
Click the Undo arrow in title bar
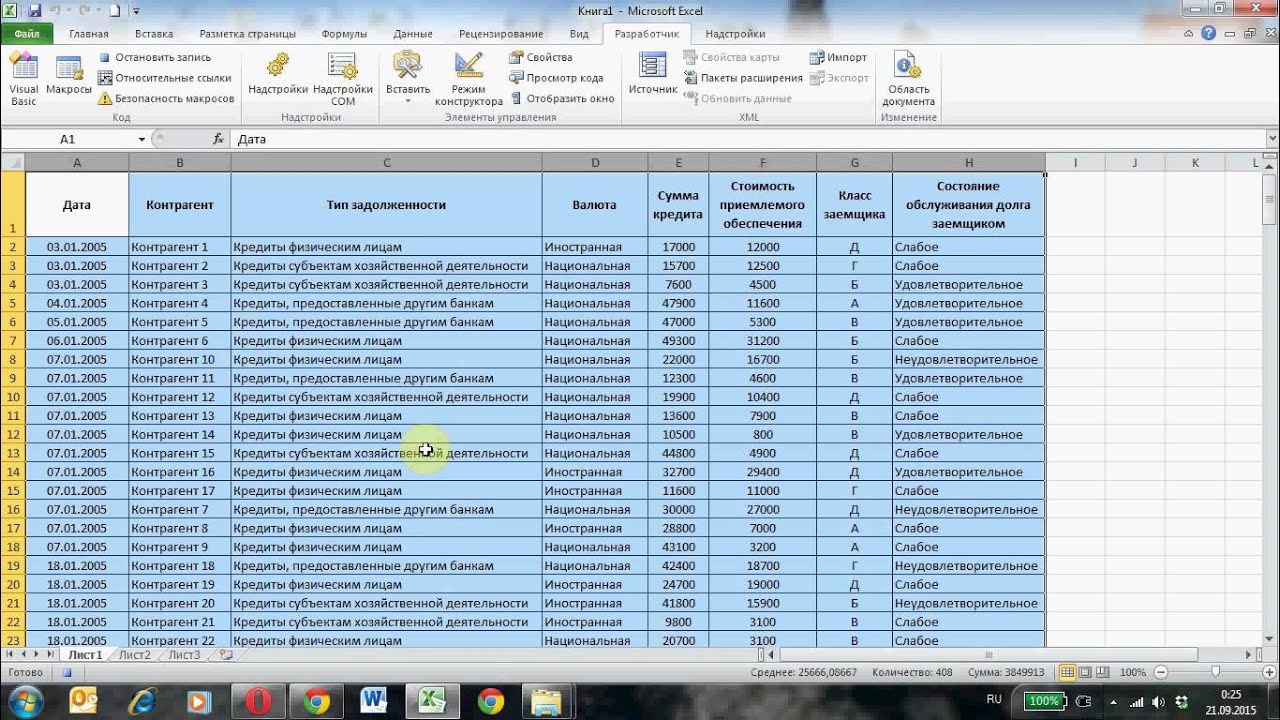point(56,11)
